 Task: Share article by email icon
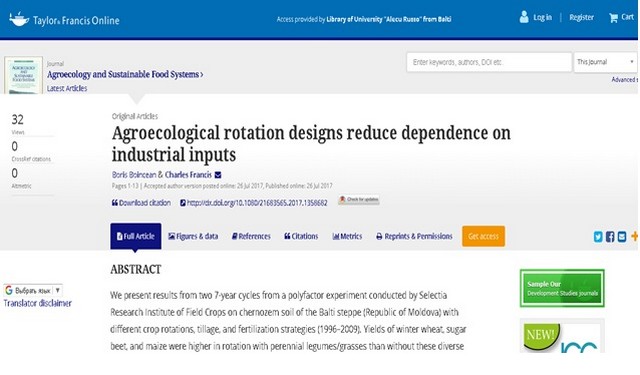coord(622,237)
